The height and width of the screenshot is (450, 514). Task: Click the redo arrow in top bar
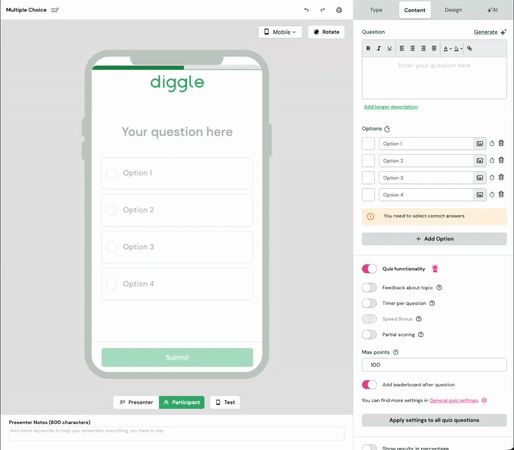tap(322, 10)
